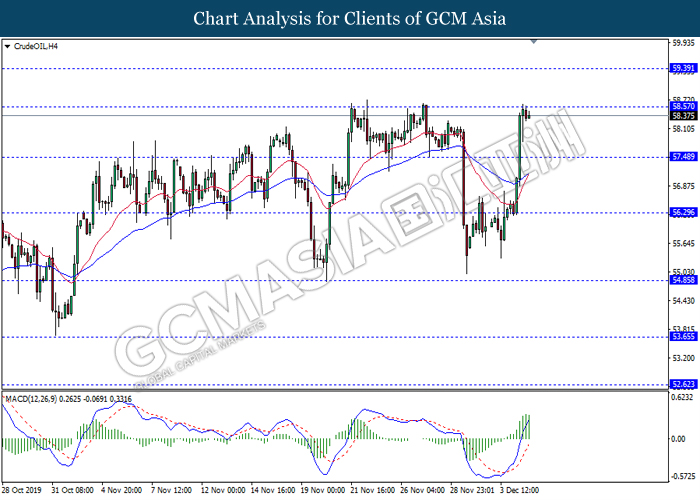Select the 57.489 price level label
Viewport: 700px width, 500px height.
pos(683,157)
